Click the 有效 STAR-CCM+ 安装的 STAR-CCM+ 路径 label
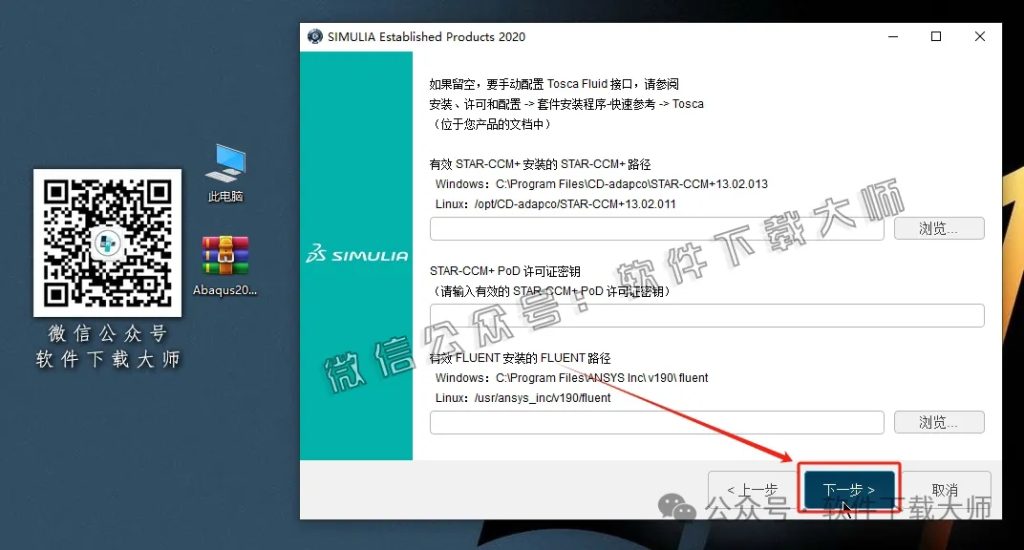This screenshot has height=550, width=1024. coord(540,164)
